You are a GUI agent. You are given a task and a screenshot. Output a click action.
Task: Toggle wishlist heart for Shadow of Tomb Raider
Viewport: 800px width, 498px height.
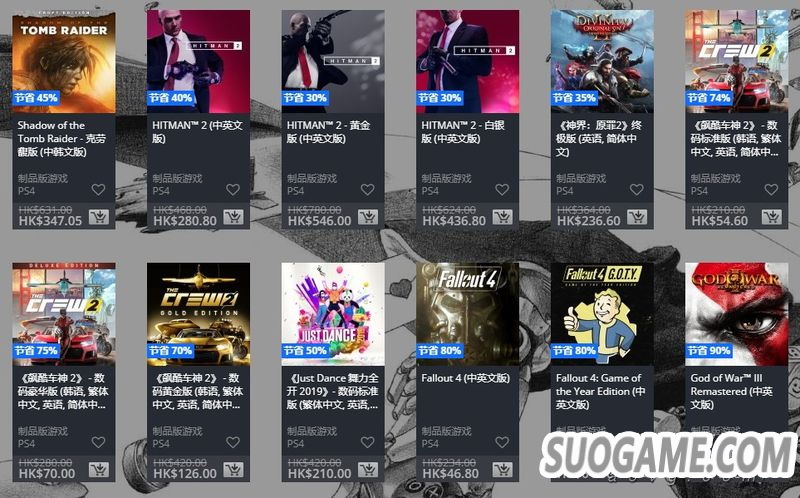tap(98, 190)
